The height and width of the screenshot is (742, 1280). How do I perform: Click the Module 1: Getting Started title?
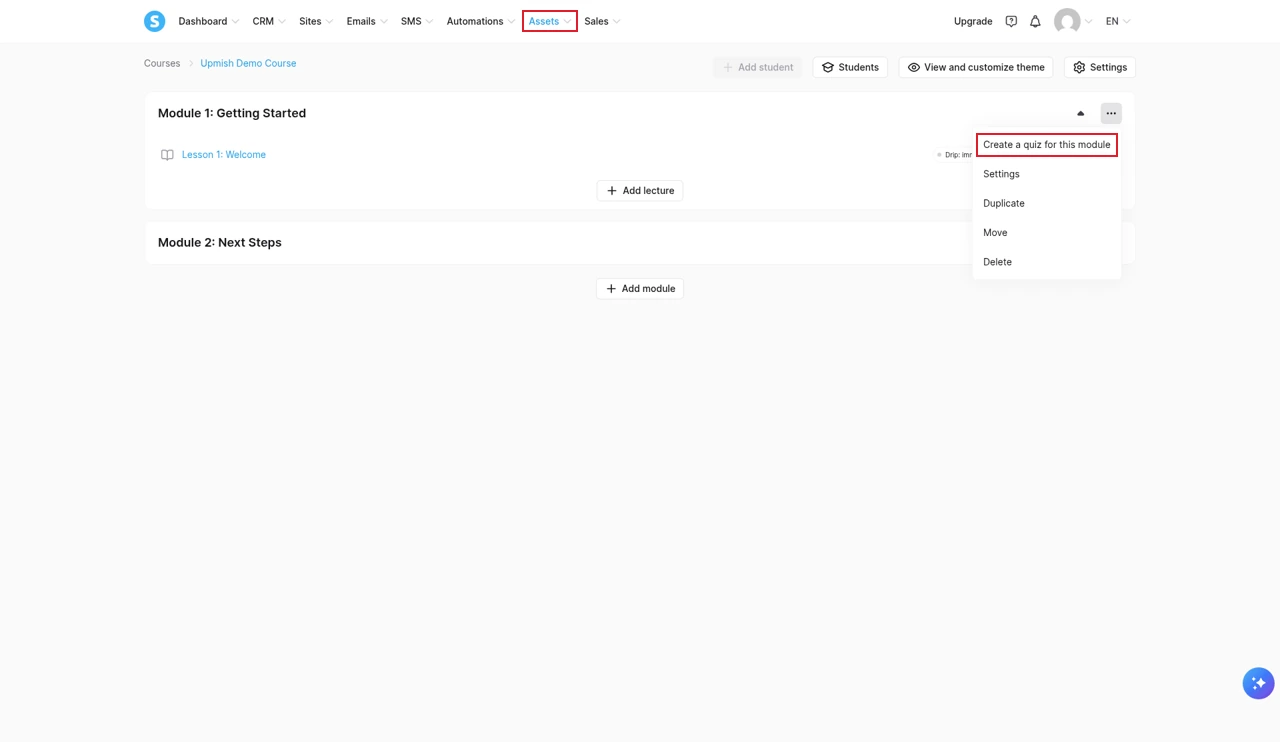click(232, 113)
